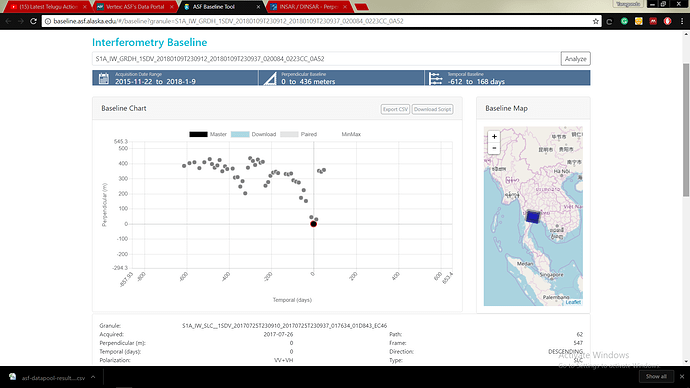The height and width of the screenshot is (388, 690).
Task: Bookmark this page with the star icon
Action: point(595,21)
